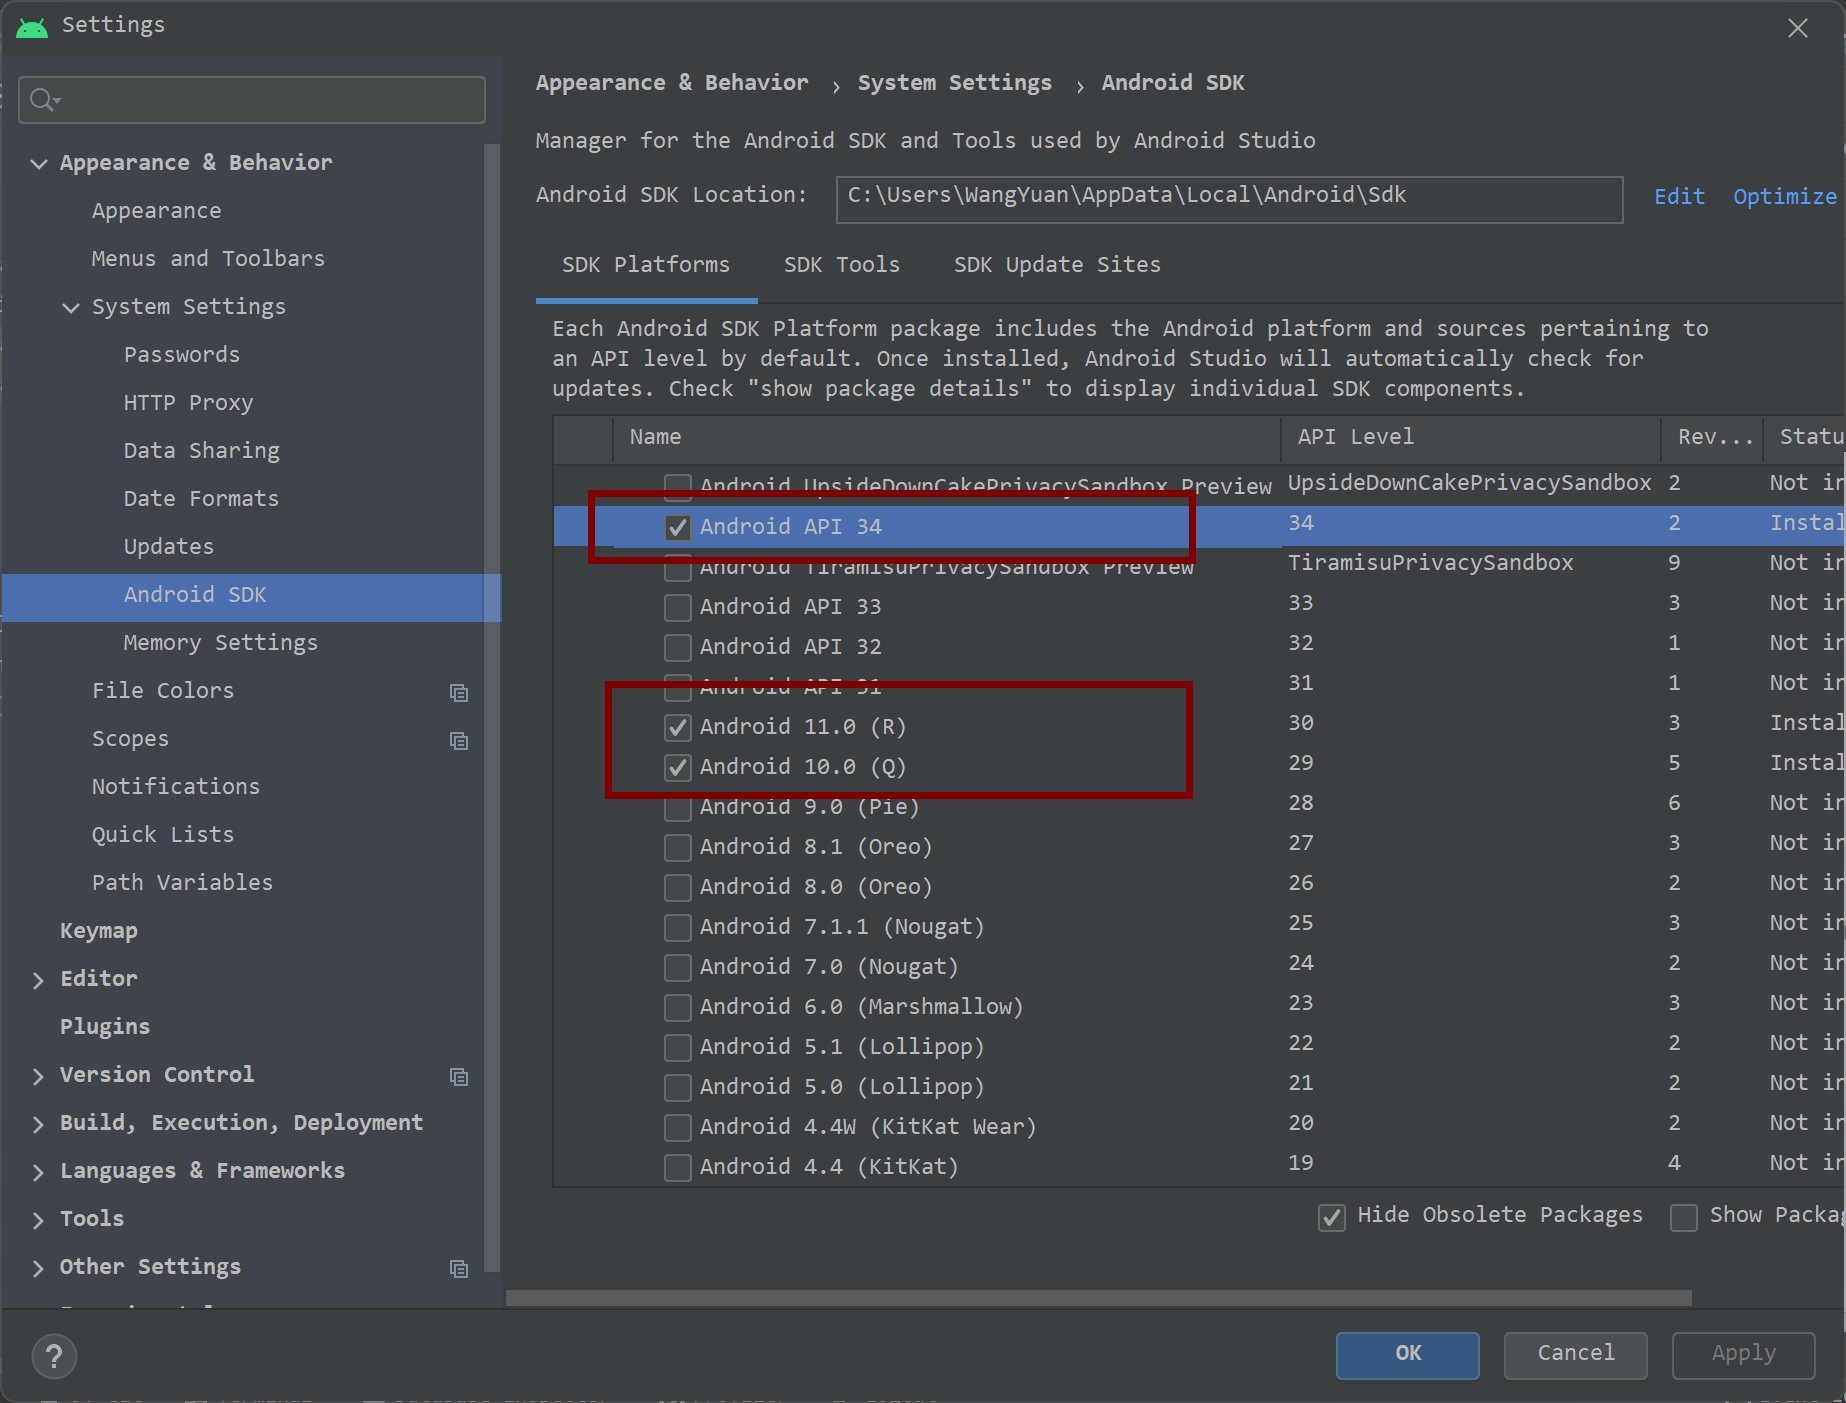The height and width of the screenshot is (1403, 1846).
Task: Expand the Editor settings node
Action: 39,979
